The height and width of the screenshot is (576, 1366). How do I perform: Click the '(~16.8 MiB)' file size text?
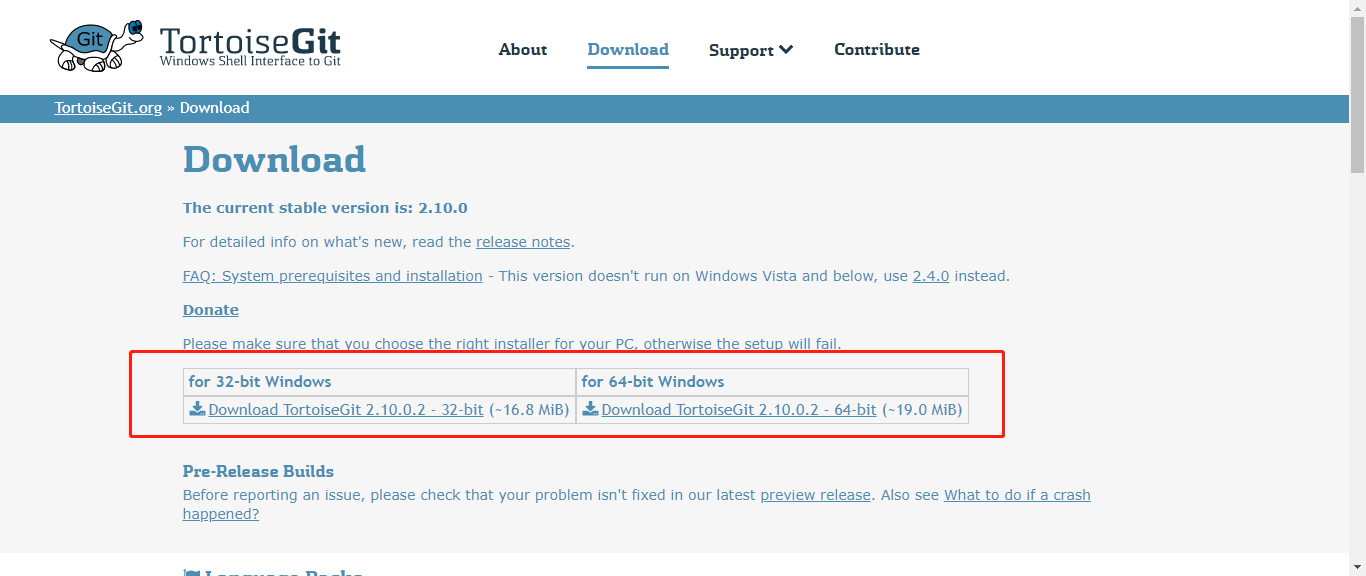click(x=529, y=409)
